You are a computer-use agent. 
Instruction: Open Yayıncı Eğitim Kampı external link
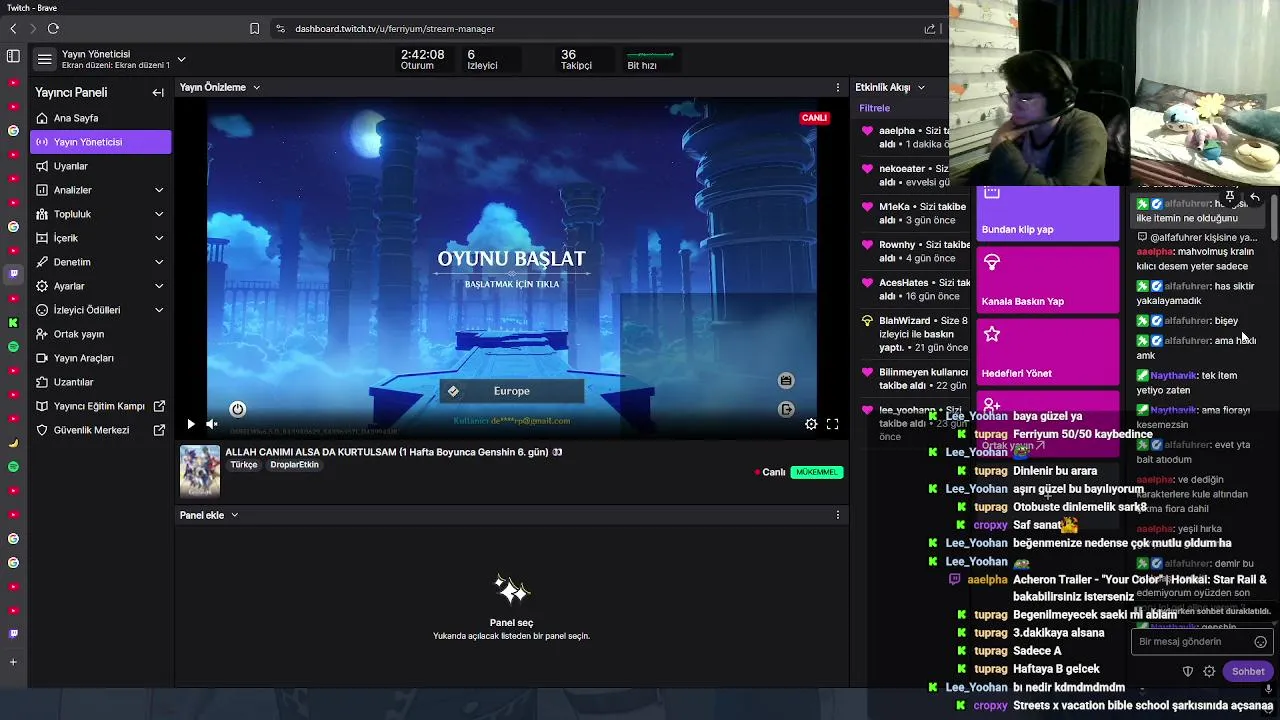100,406
